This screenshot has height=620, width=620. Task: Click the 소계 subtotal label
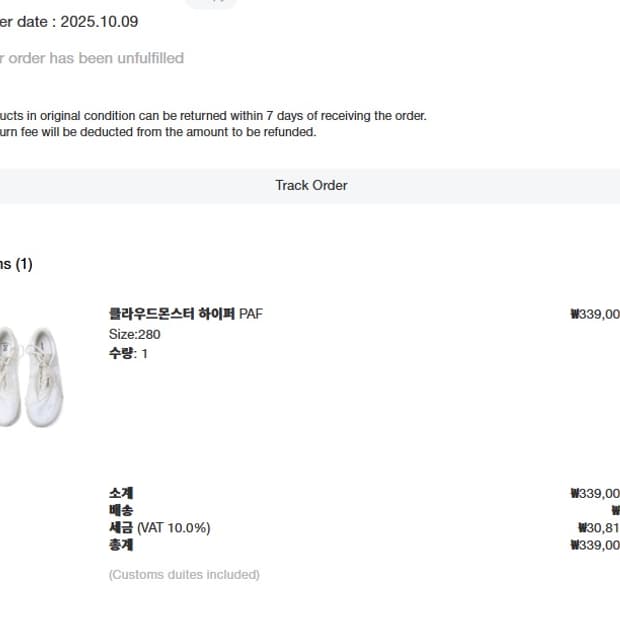(x=121, y=493)
